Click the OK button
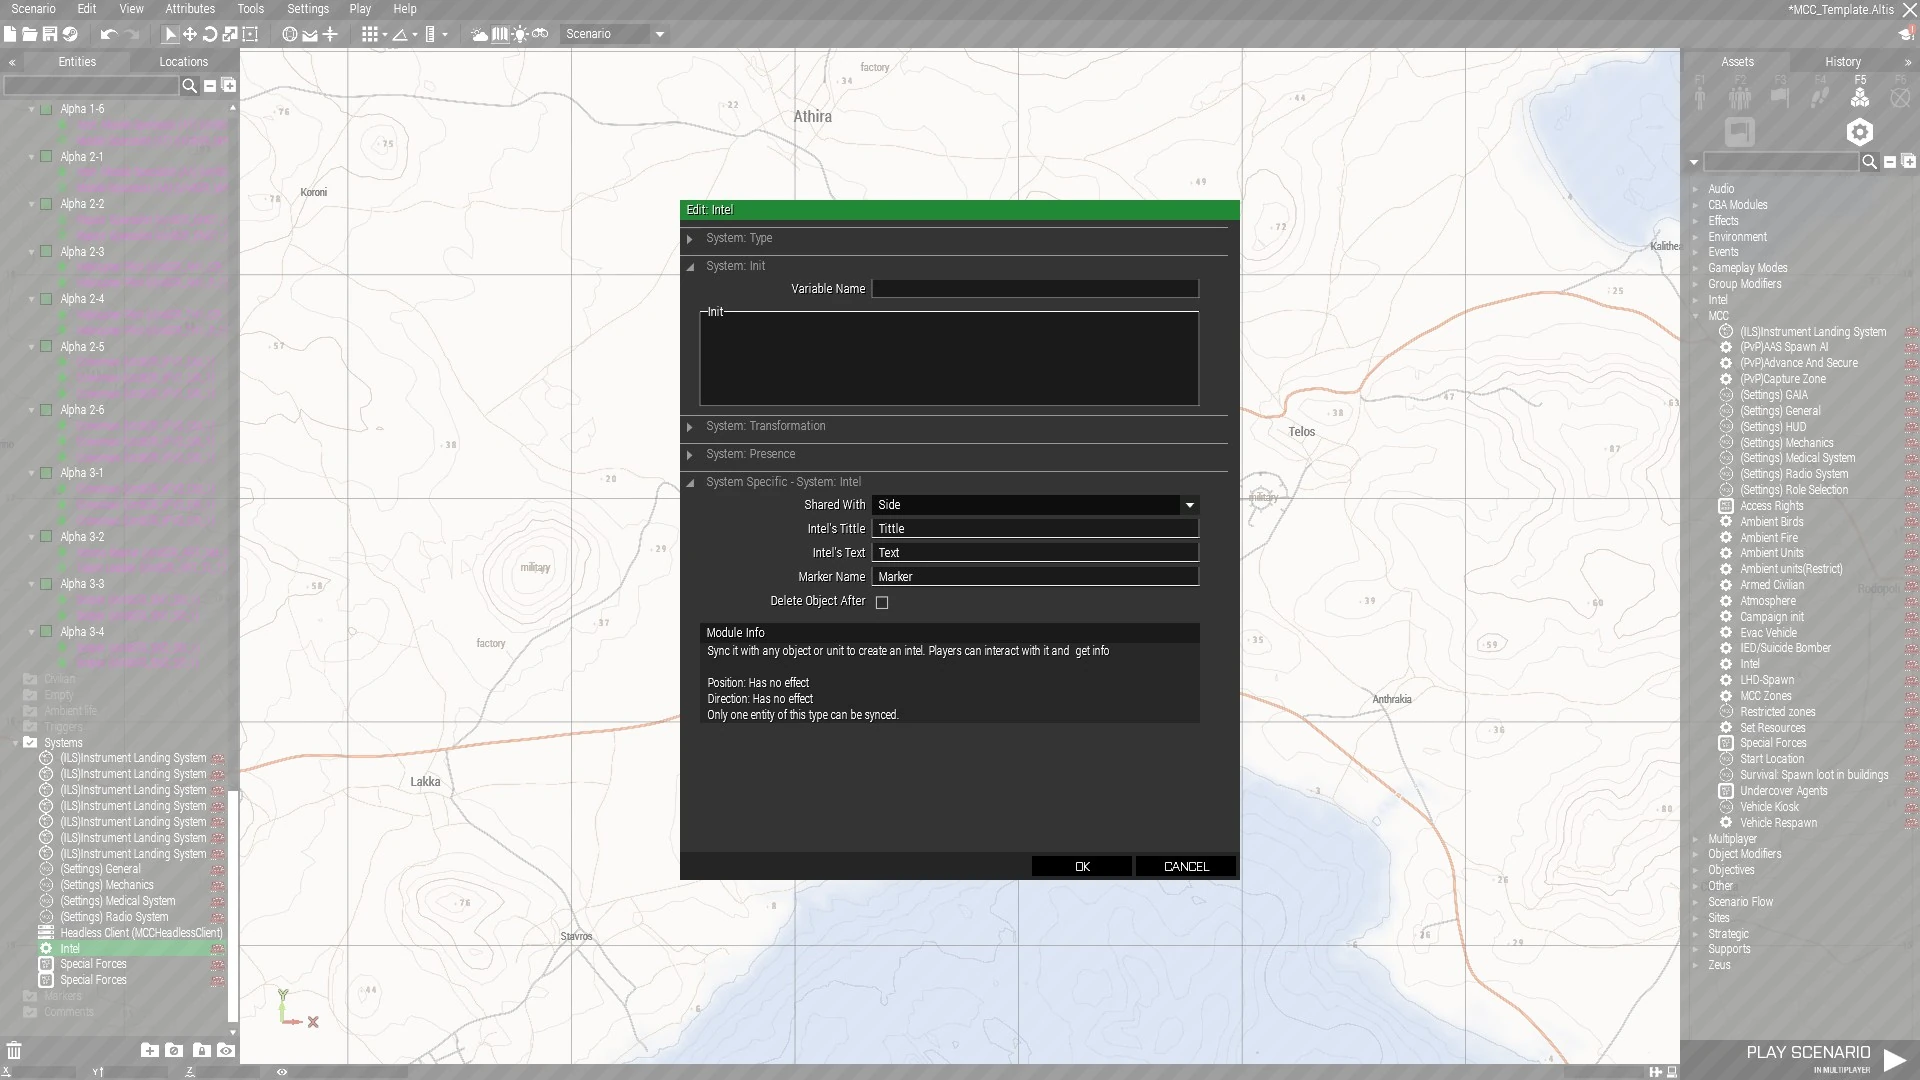Viewport: 1920px width, 1080px height. coord(1082,867)
